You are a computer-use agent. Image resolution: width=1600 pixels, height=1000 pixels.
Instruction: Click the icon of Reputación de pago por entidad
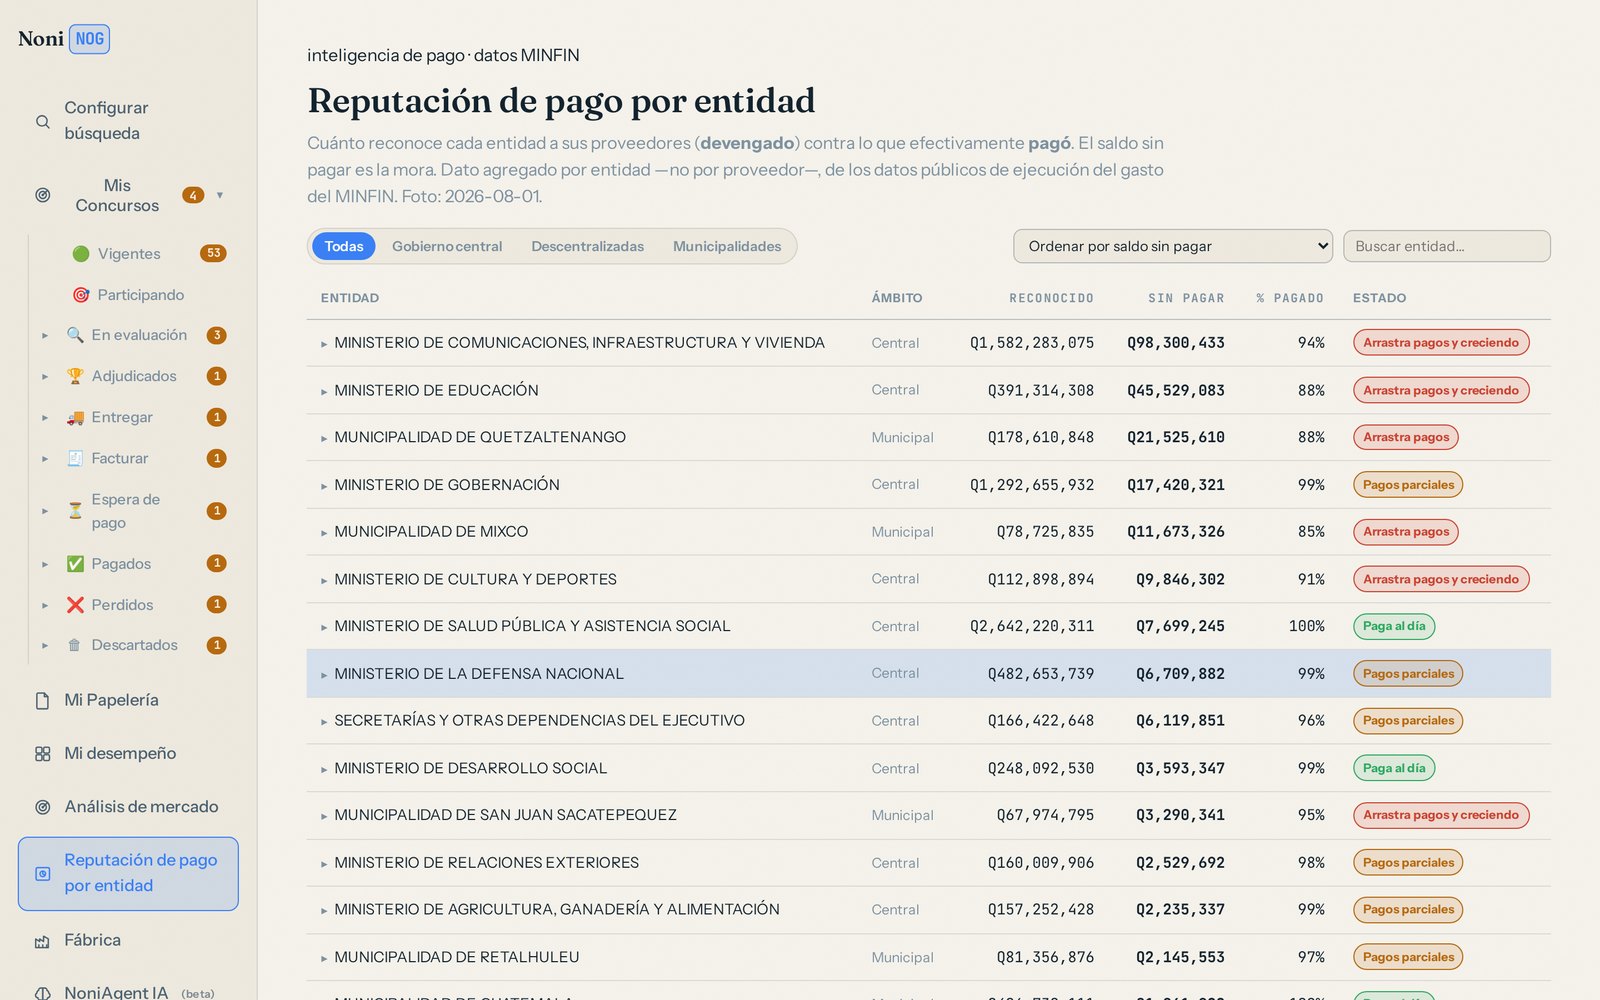[x=42, y=873]
